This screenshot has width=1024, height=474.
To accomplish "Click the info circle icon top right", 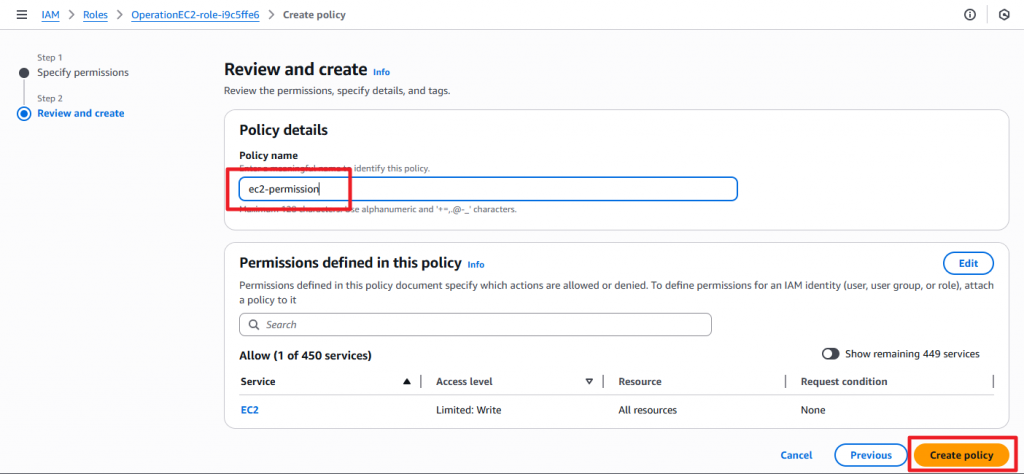I will coord(970,14).
